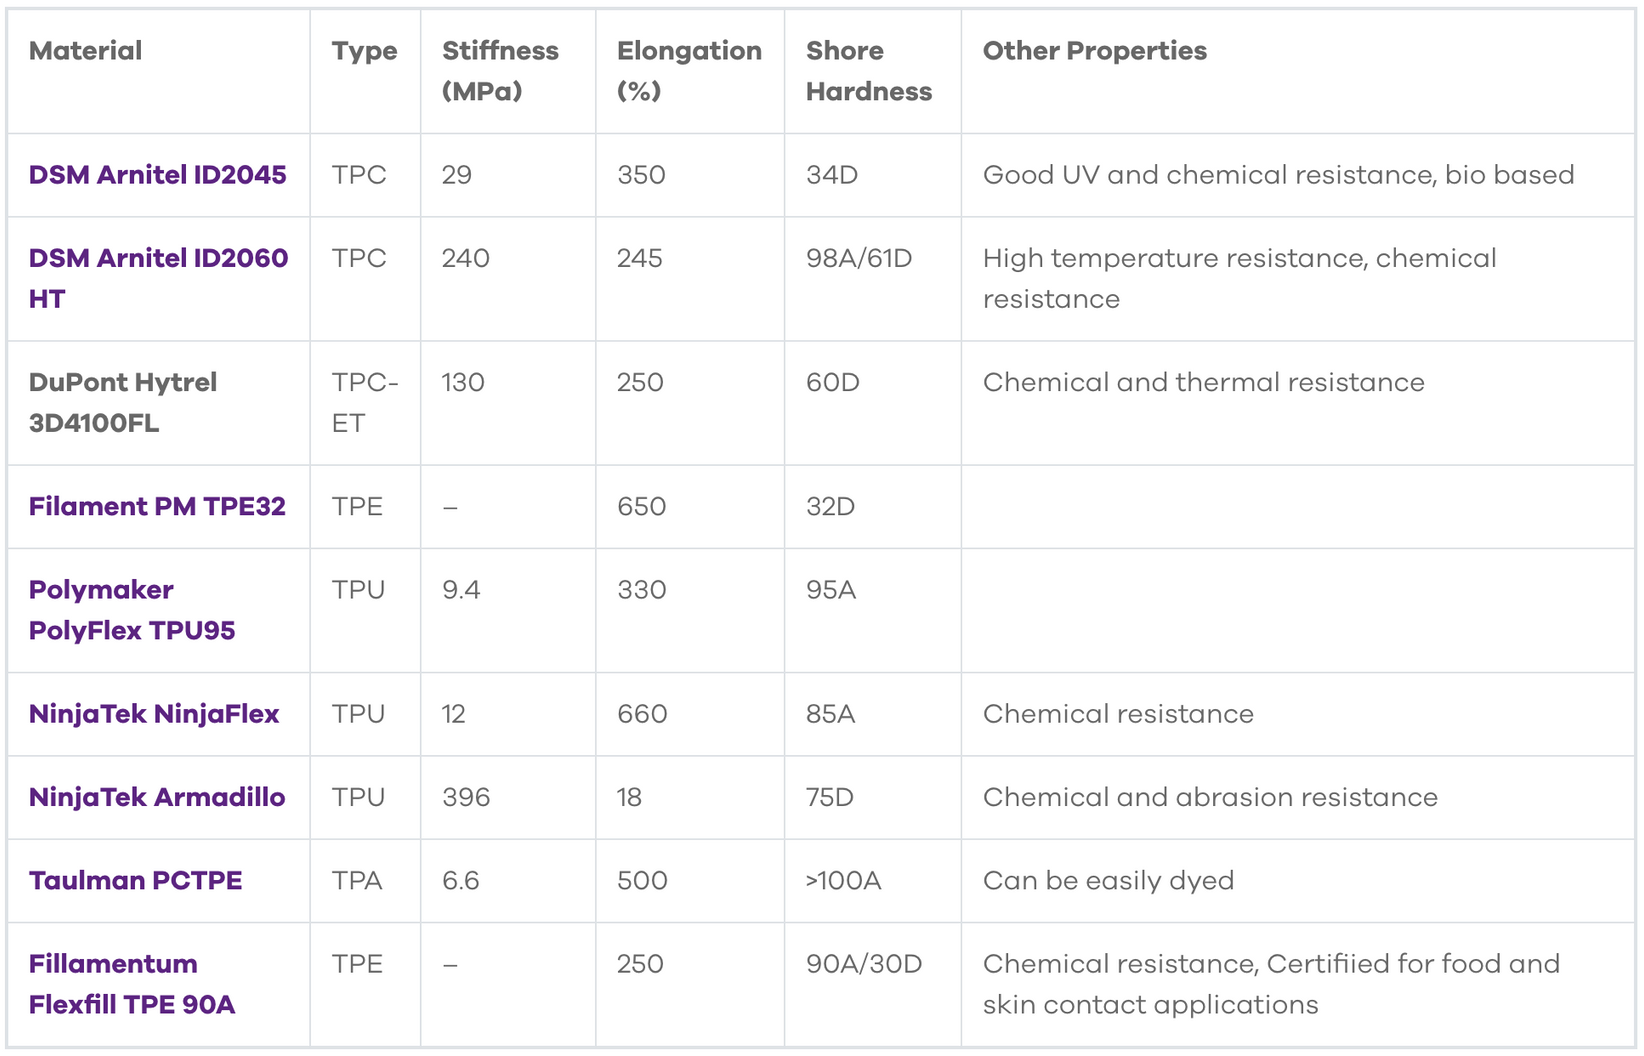
Task: Visit the NinjaTek NinjaFlex link
Action: 154,714
